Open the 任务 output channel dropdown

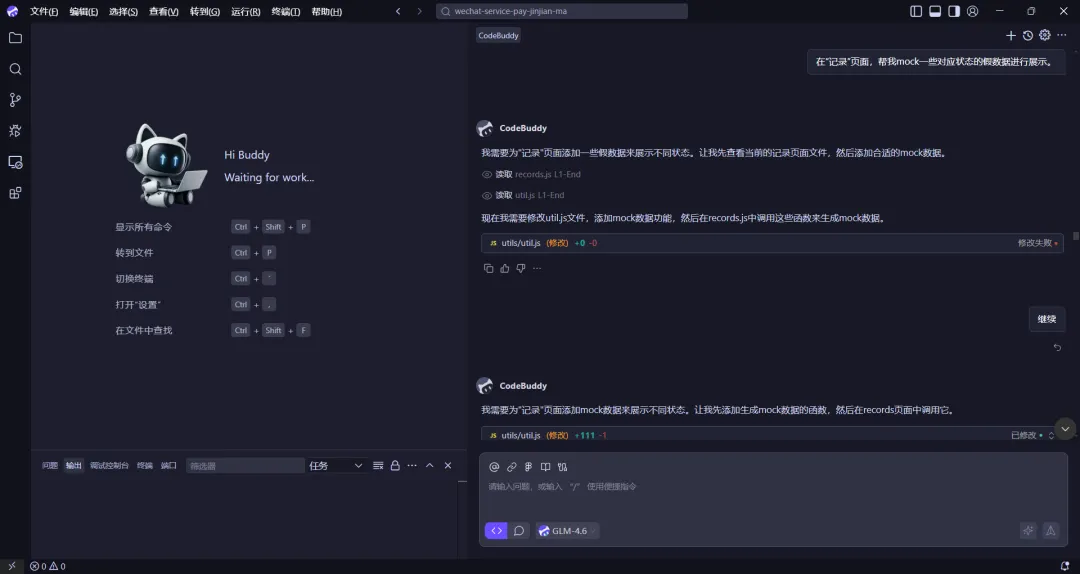335,466
